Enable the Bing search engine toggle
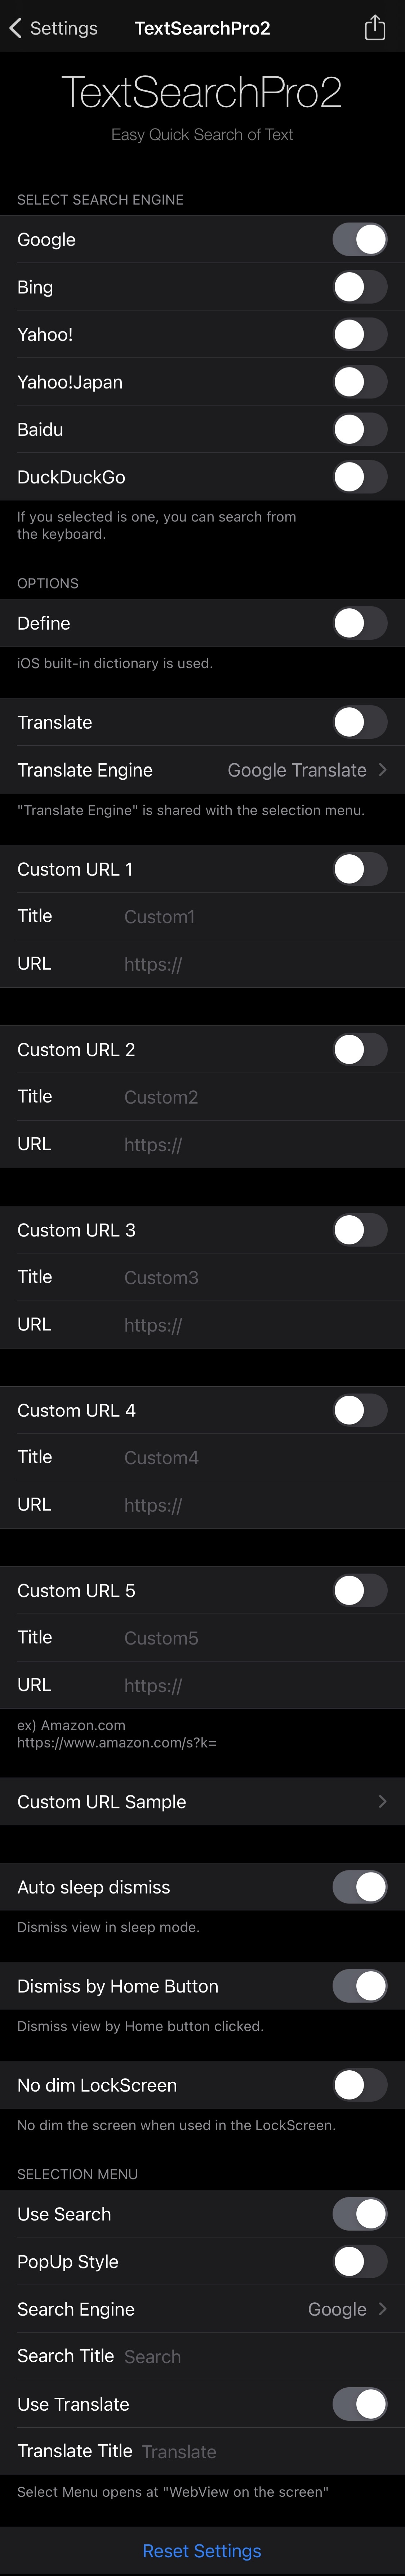 (x=360, y=287)
